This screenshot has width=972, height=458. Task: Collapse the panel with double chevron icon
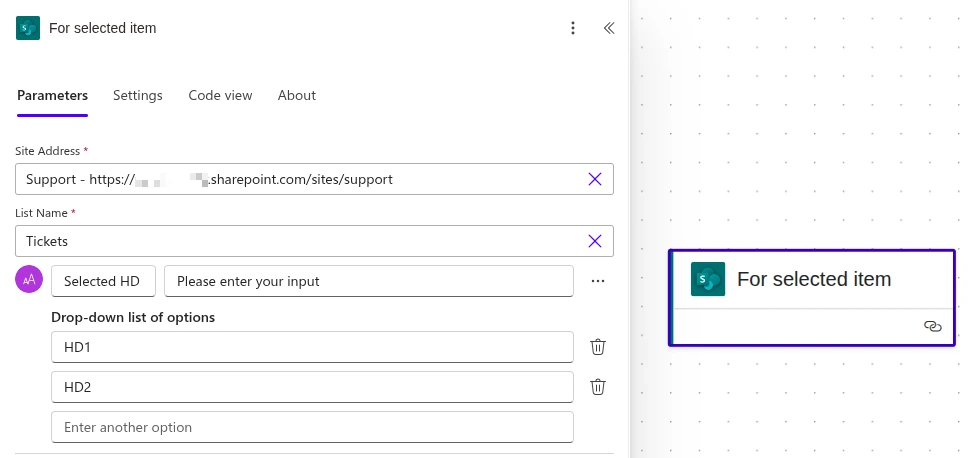click(609, 28)
